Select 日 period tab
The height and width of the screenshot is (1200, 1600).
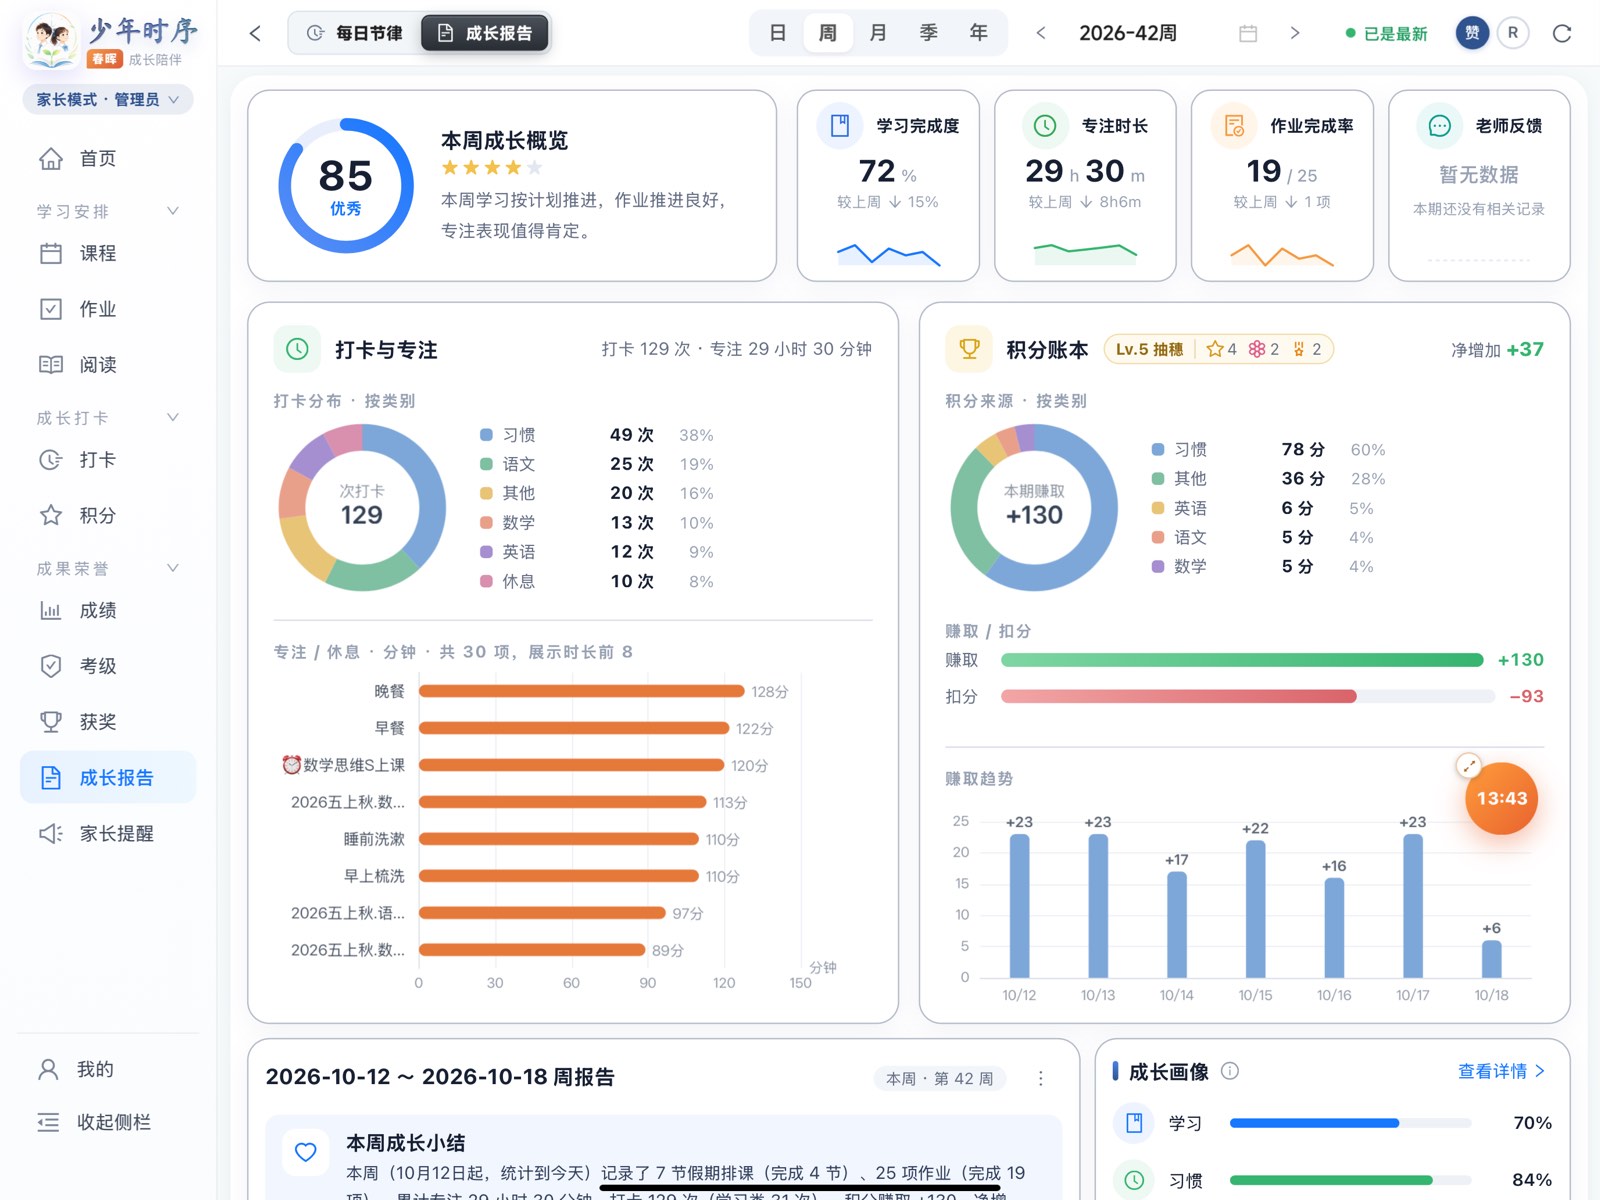[778, 33]
